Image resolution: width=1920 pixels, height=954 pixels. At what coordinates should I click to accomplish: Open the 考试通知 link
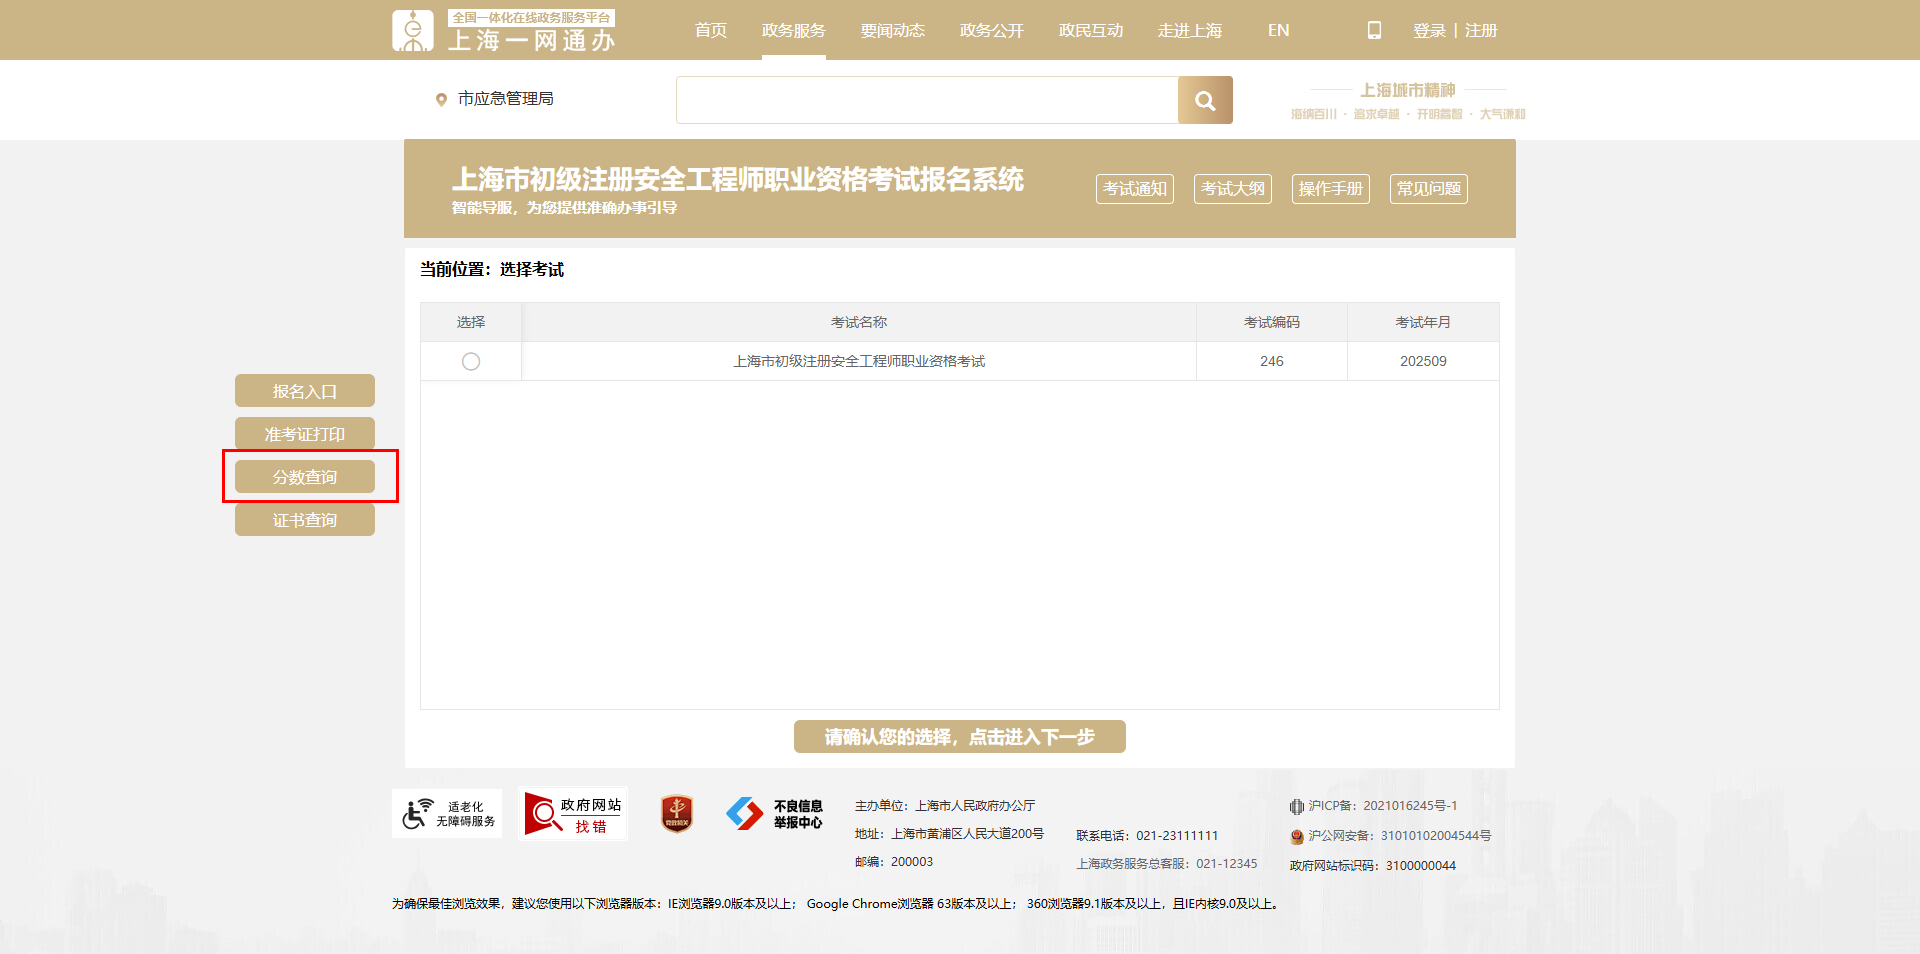1134,189
